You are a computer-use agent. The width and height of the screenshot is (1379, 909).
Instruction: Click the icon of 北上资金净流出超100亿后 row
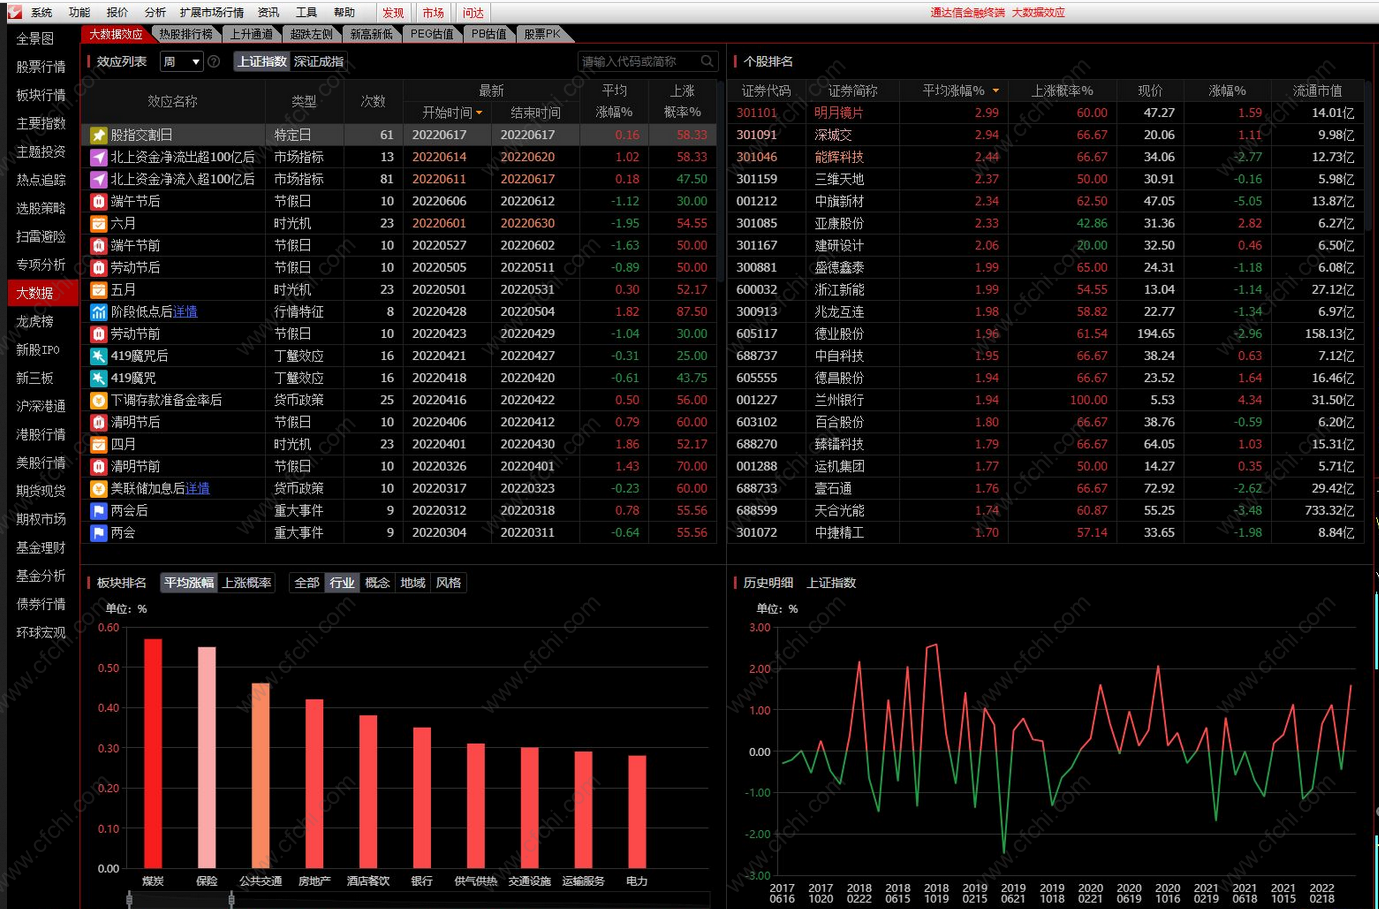[x=98, y=157]
